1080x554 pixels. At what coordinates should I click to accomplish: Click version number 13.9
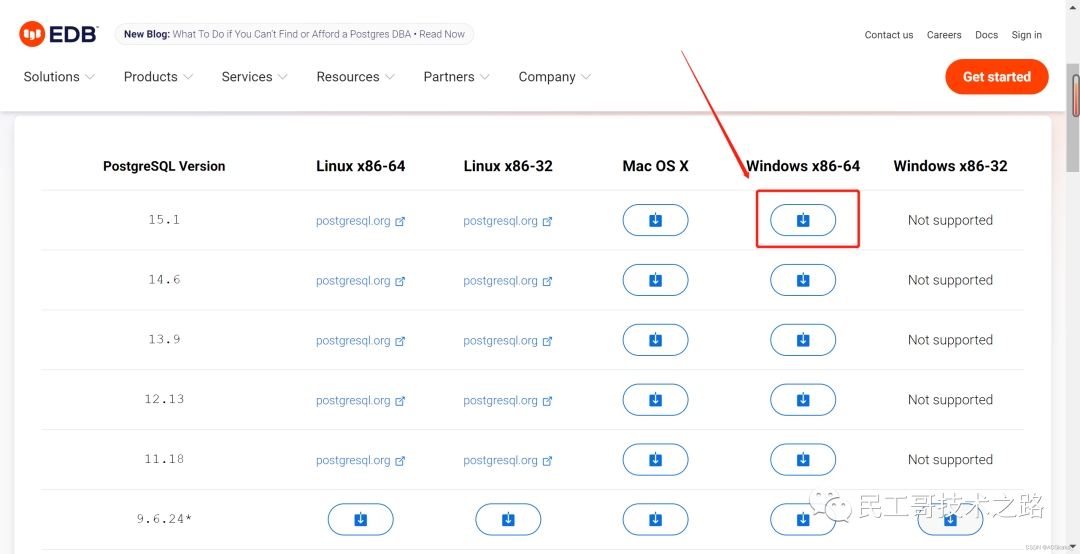tap(164, 339)
